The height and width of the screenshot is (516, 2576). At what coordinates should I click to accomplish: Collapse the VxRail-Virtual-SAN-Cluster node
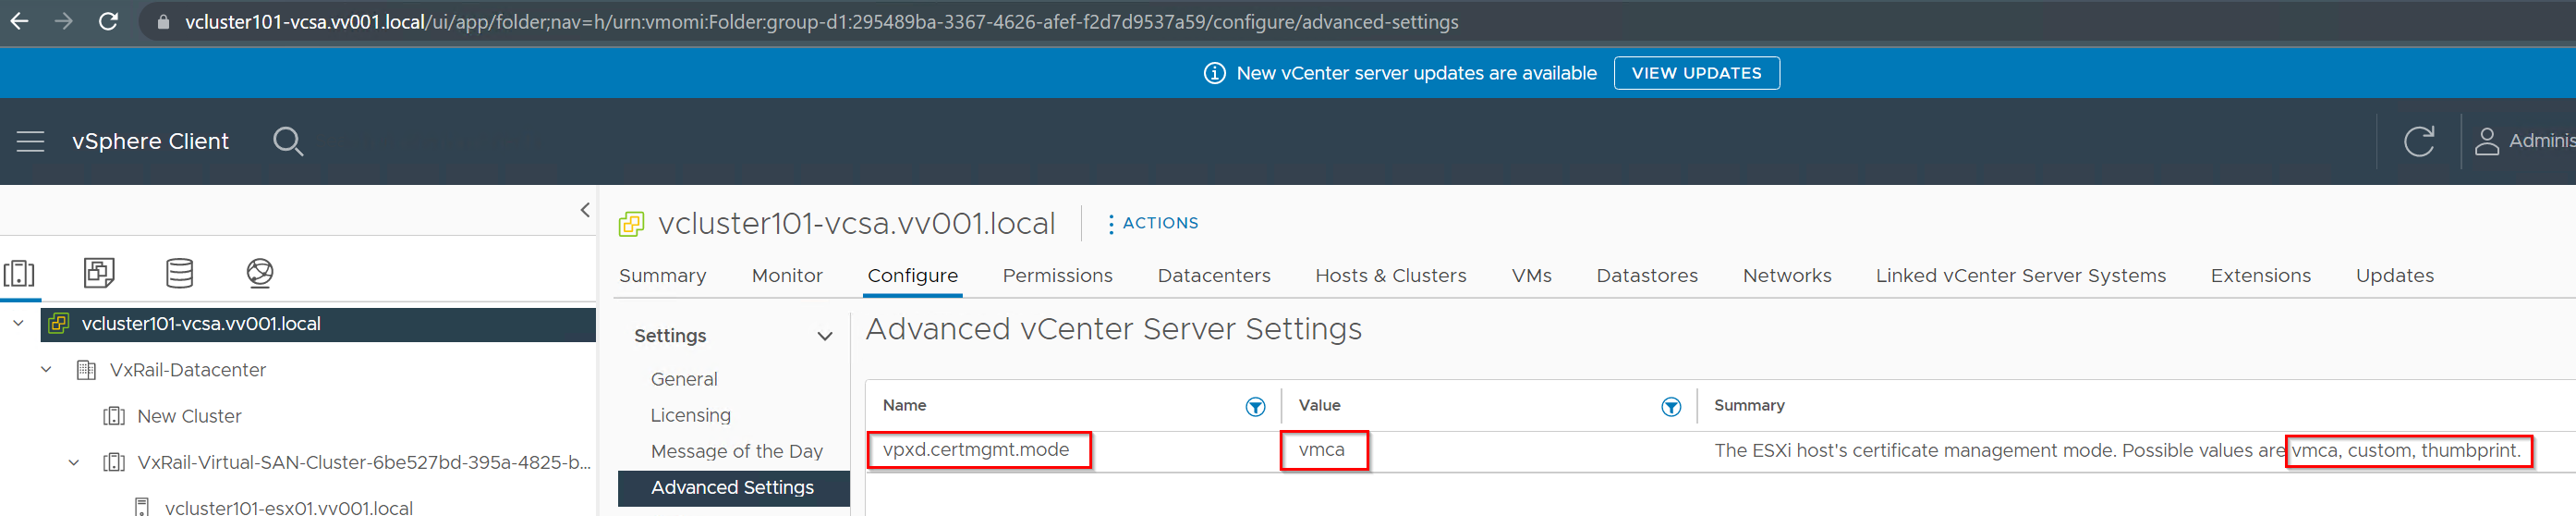[74, 462]
